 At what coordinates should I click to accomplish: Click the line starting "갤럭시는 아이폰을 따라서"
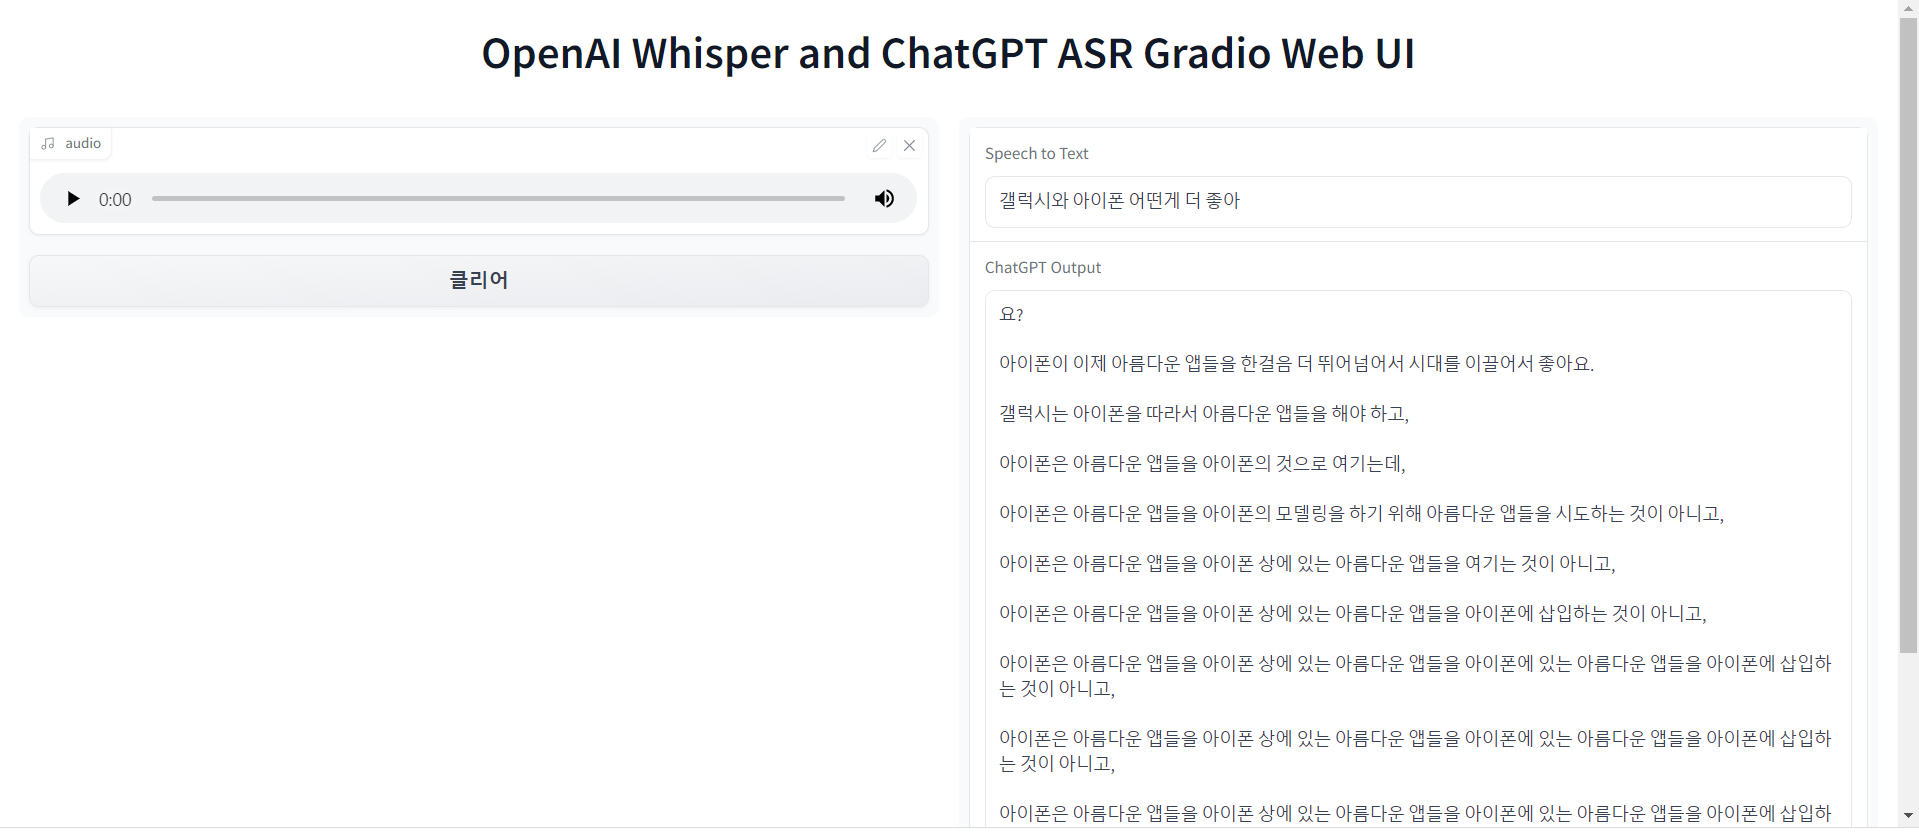pyautogui.click(x=1204, y=414)
